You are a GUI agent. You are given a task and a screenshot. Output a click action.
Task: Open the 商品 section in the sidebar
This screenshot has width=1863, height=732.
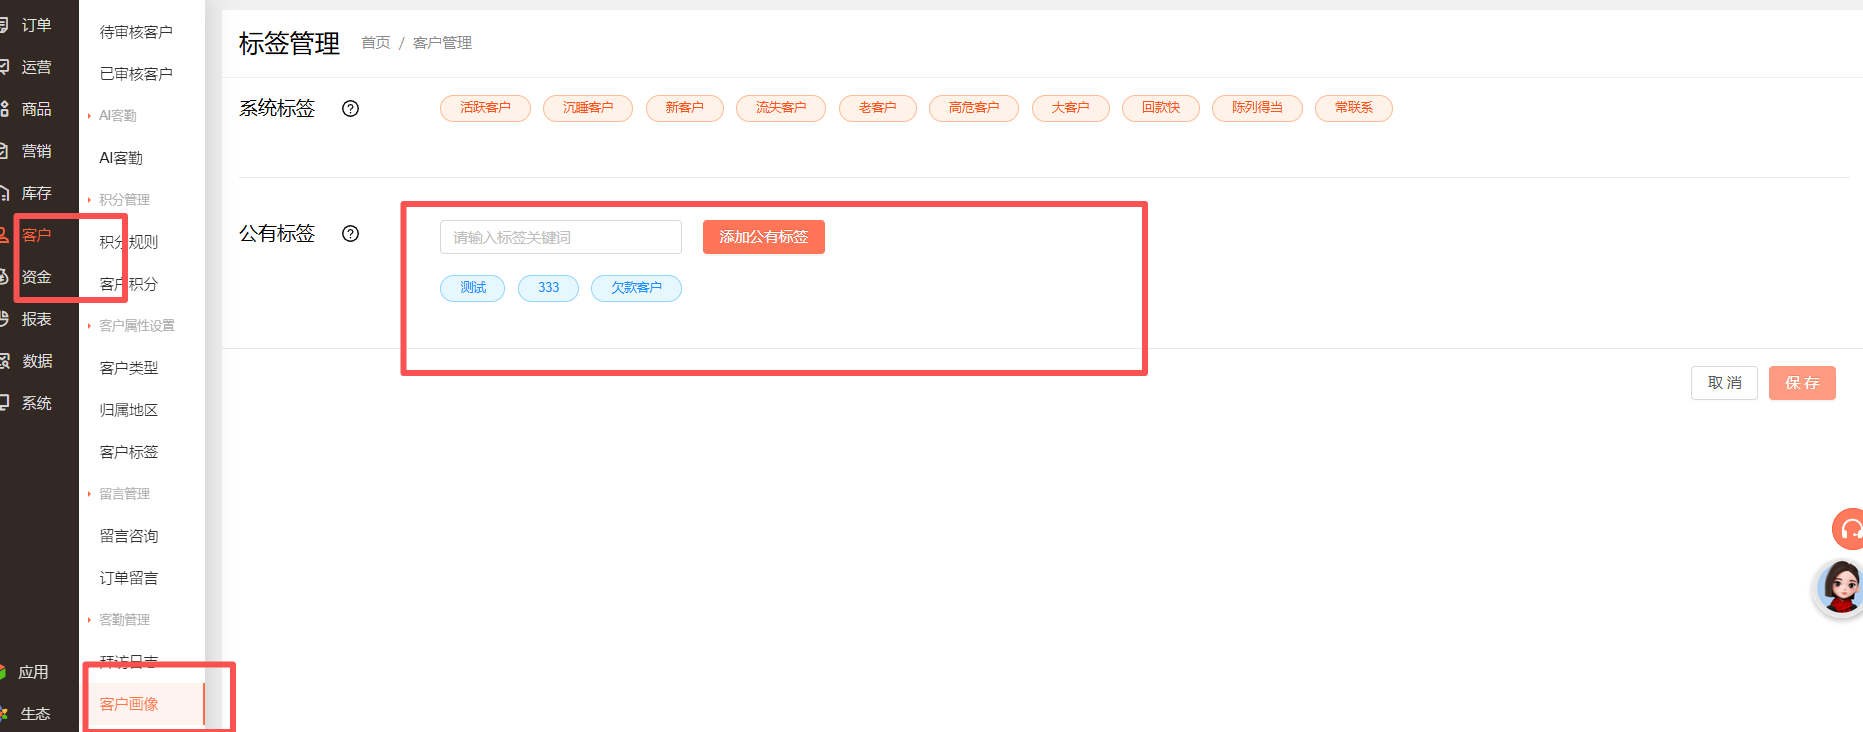click(36, 109)
